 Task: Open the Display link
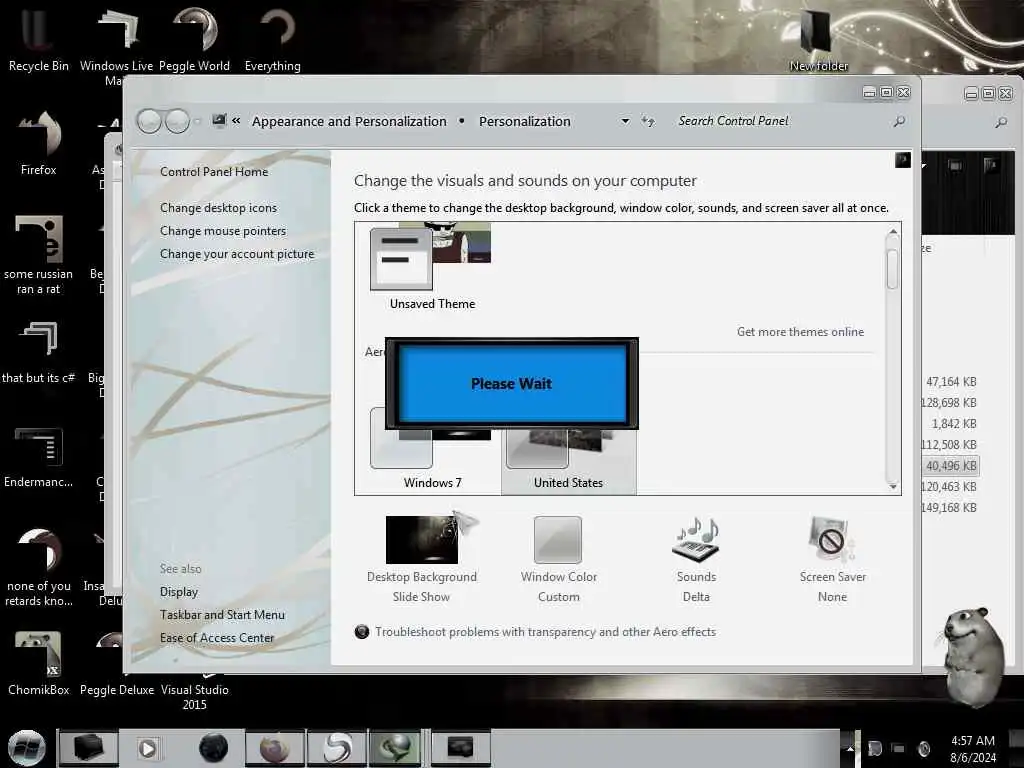(x=178, y=592)
